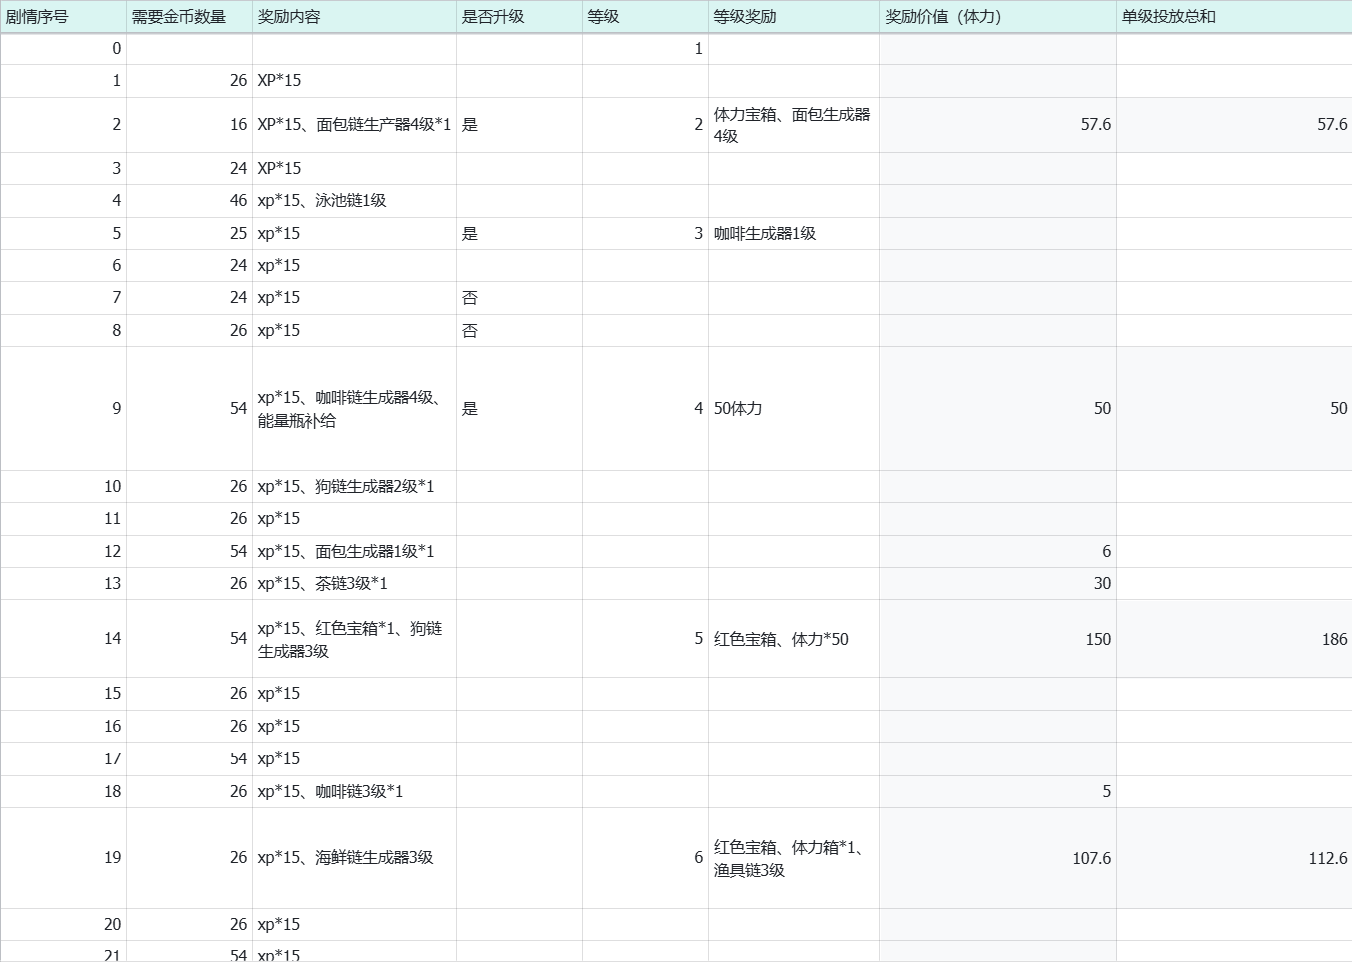Click the '体力宝箱、面包生成器4级' level reward cell
This screenshot has width=1352, height=962.
pyautogui.click(x=794, y=125)
